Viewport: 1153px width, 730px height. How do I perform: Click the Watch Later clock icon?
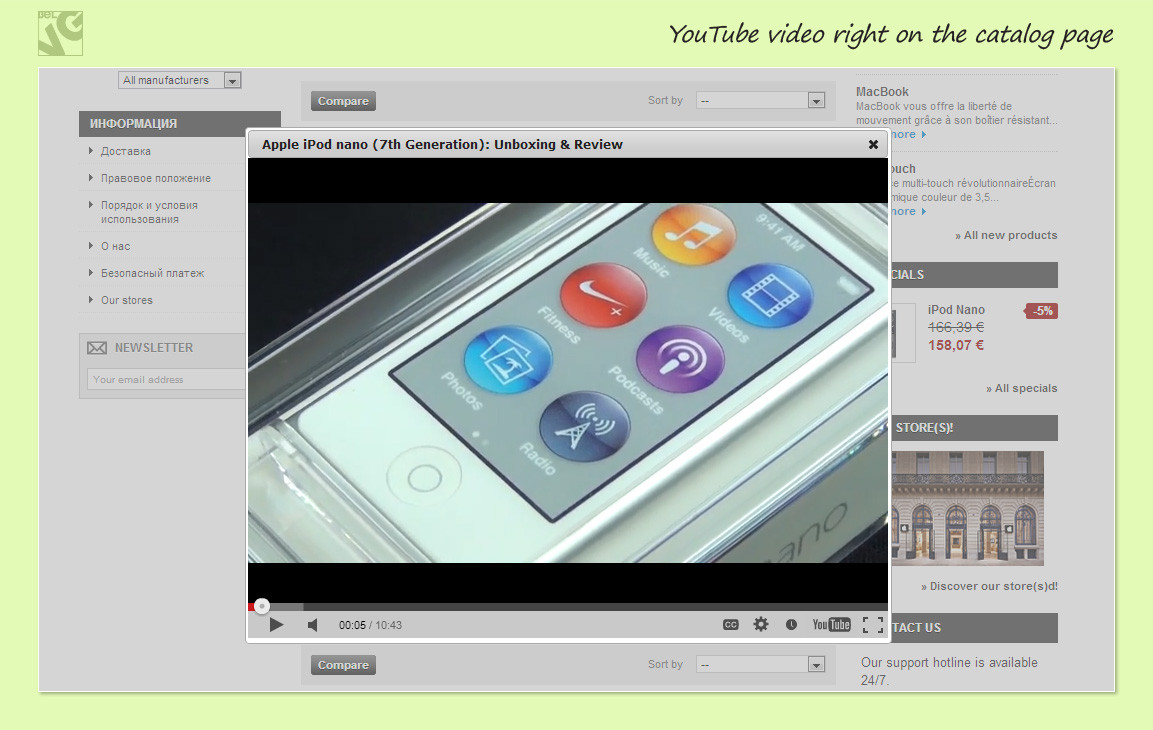[791, 625]
